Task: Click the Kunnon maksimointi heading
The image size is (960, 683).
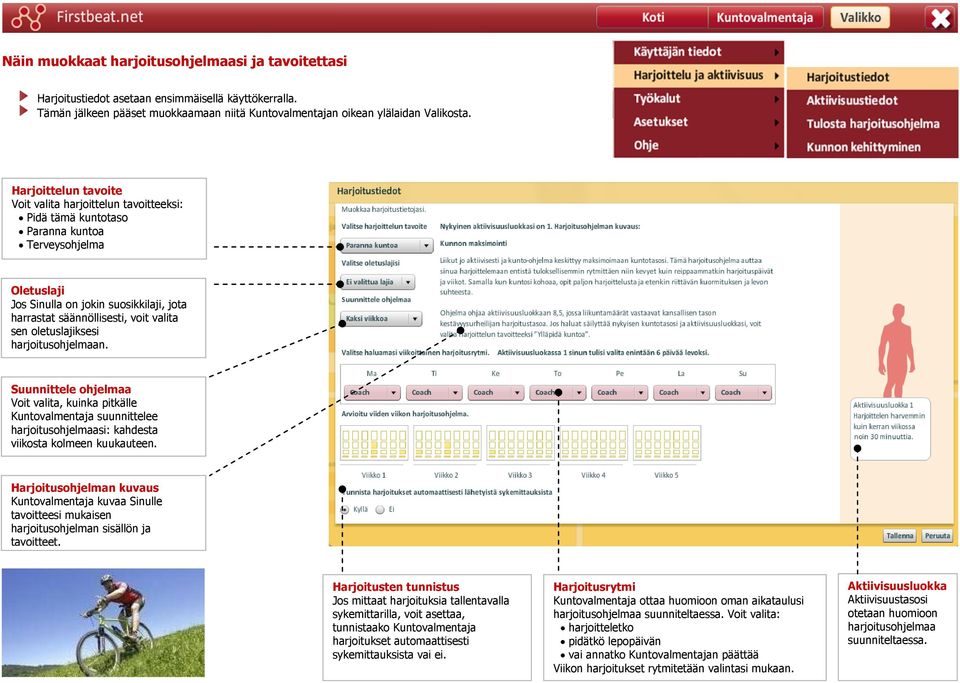Action: pos(473,244)
